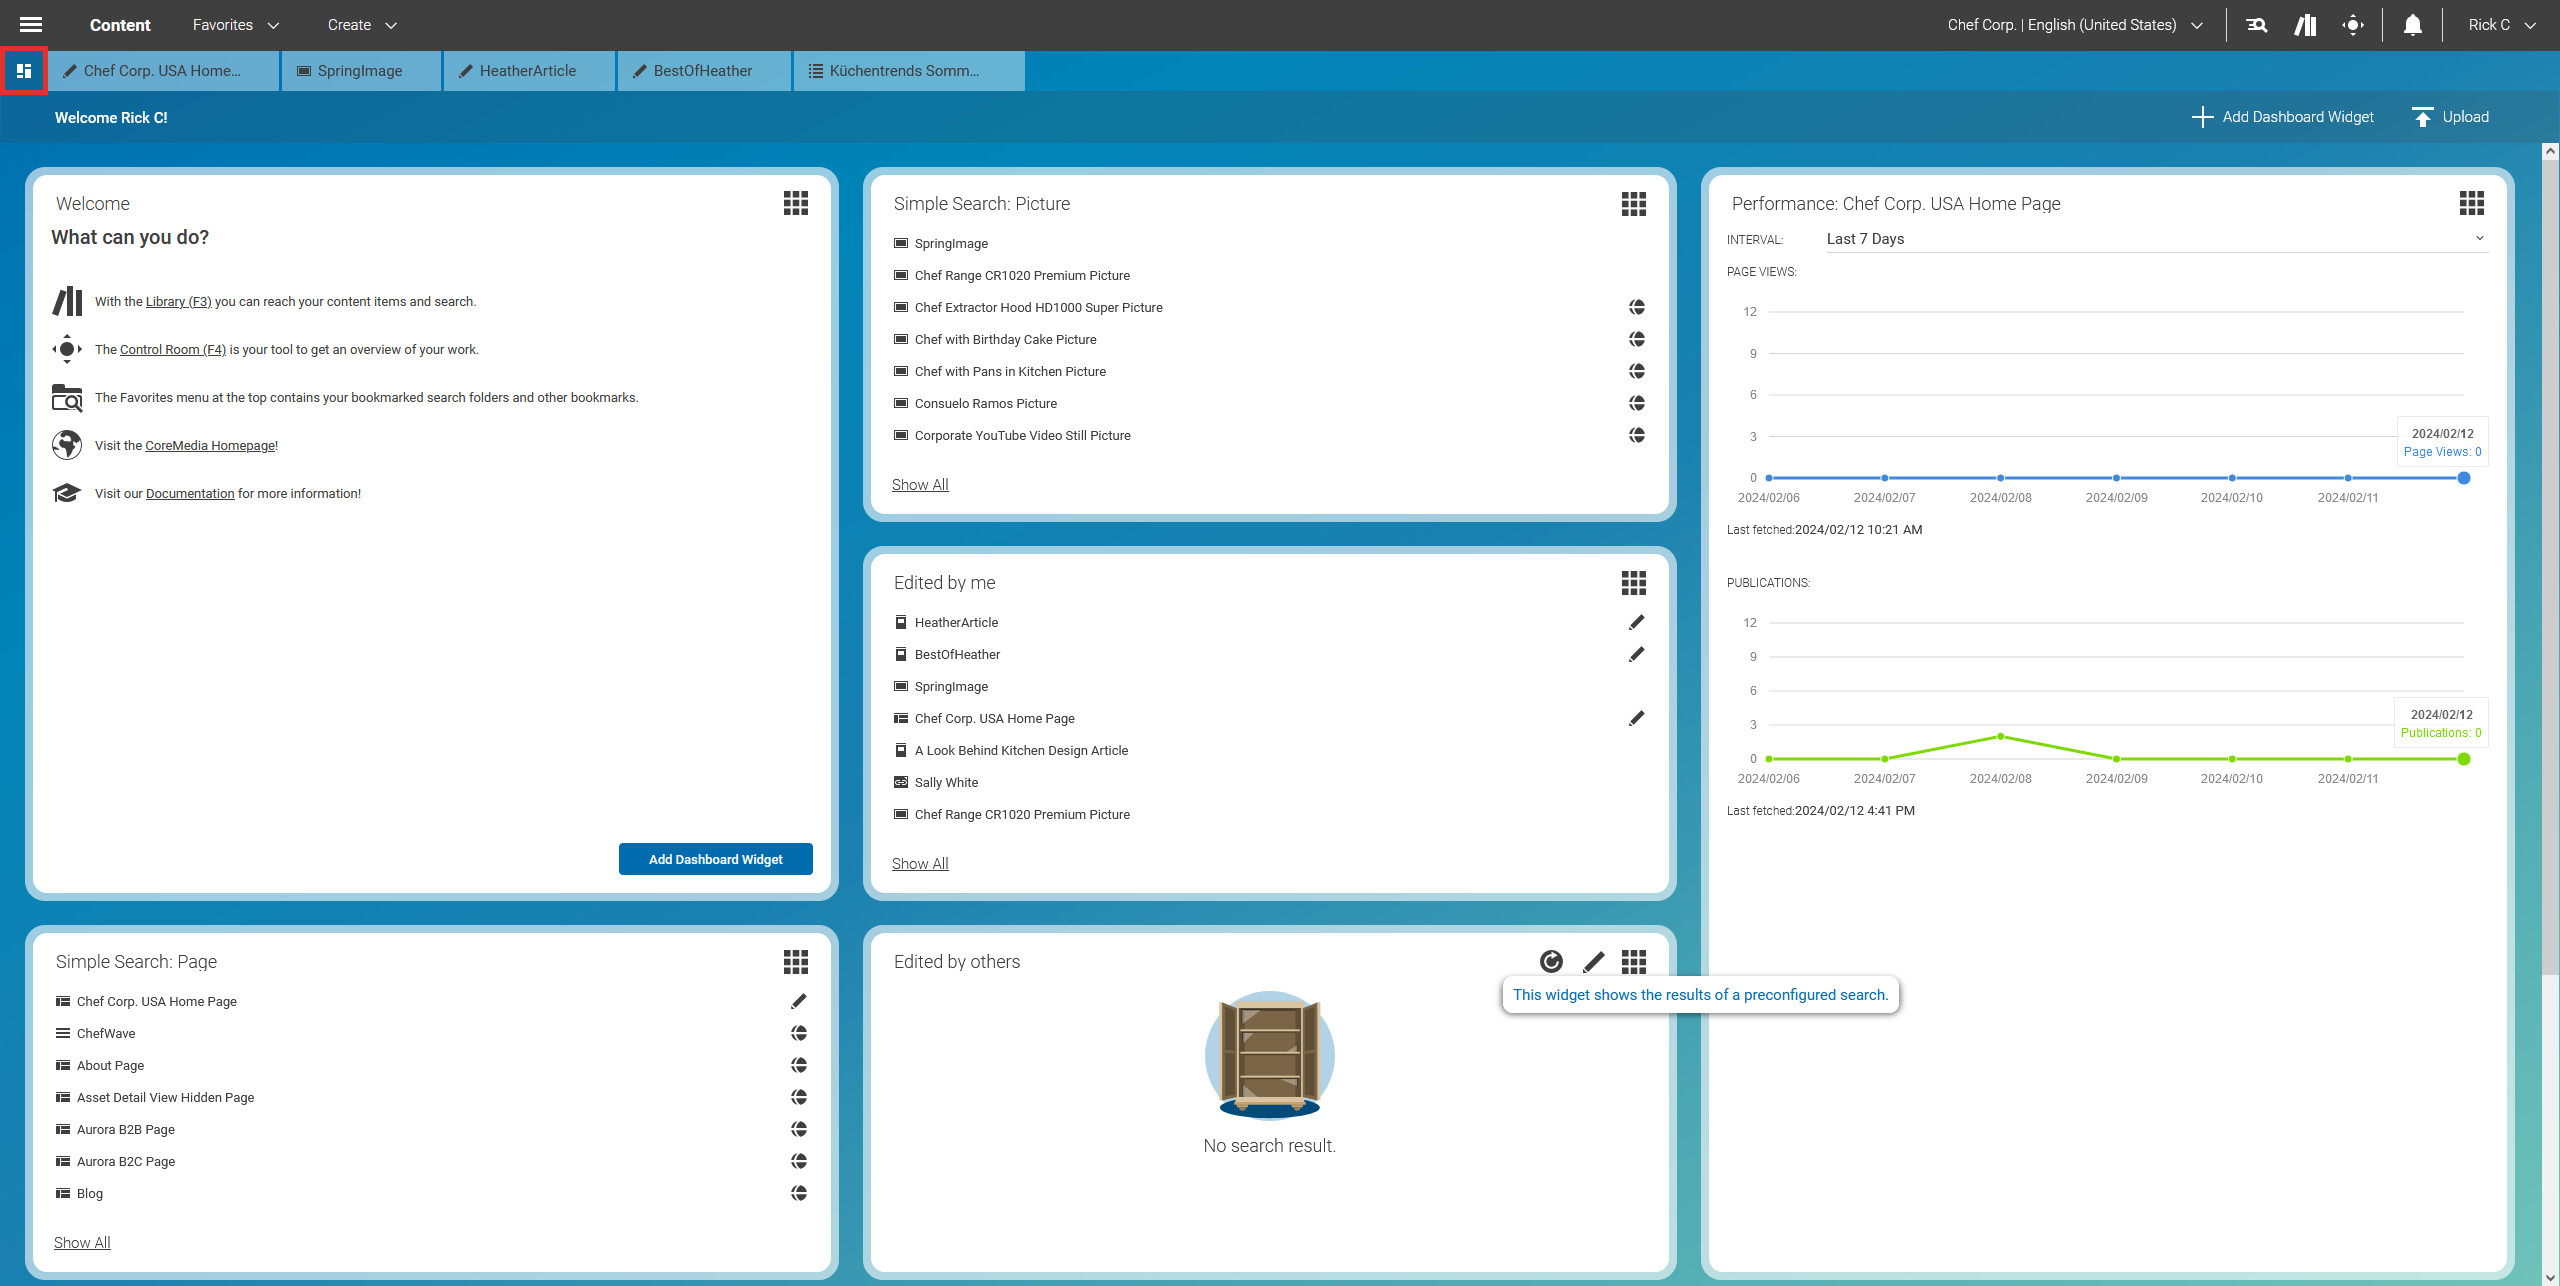Open widget menu of Simple Search: Picture
The height and width of the screenshot is (1286, 2560).
1633,204
